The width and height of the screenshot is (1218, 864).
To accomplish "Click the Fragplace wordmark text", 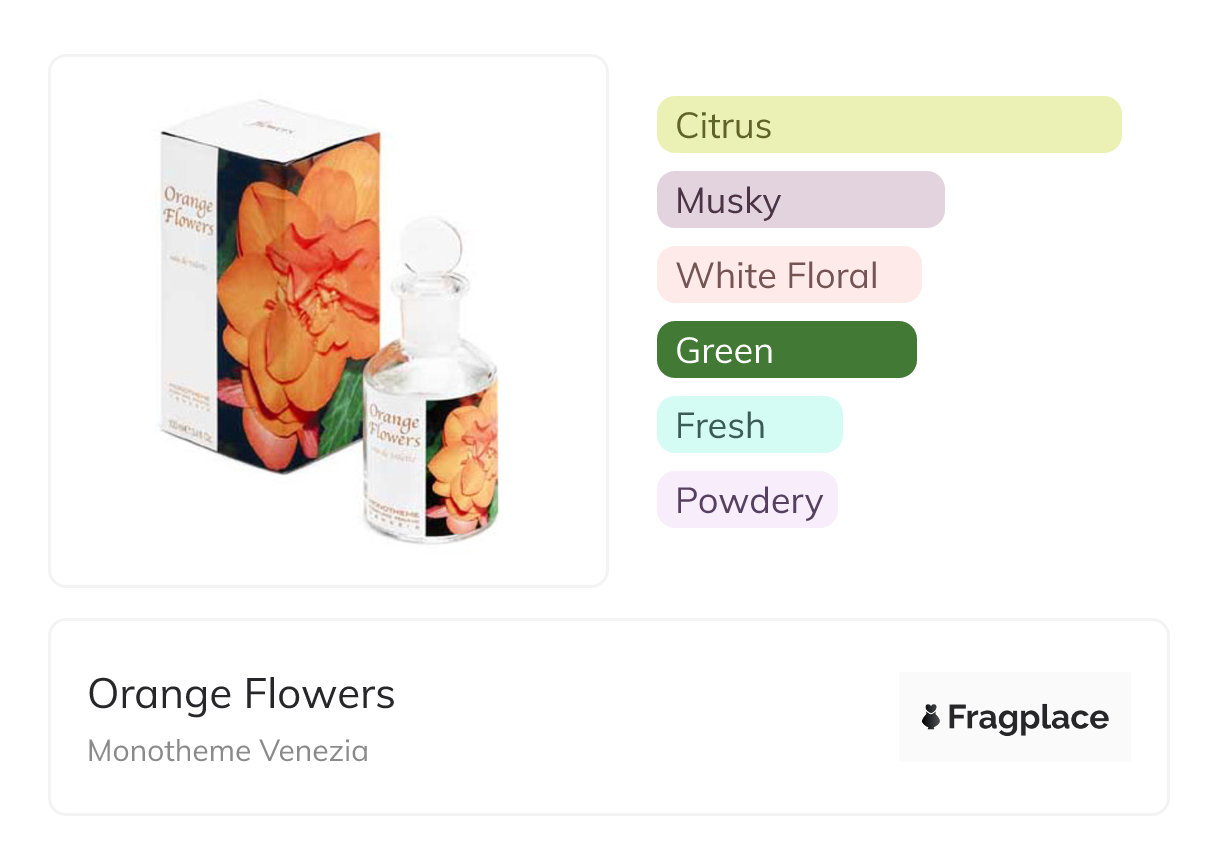I will point(1028,717).
